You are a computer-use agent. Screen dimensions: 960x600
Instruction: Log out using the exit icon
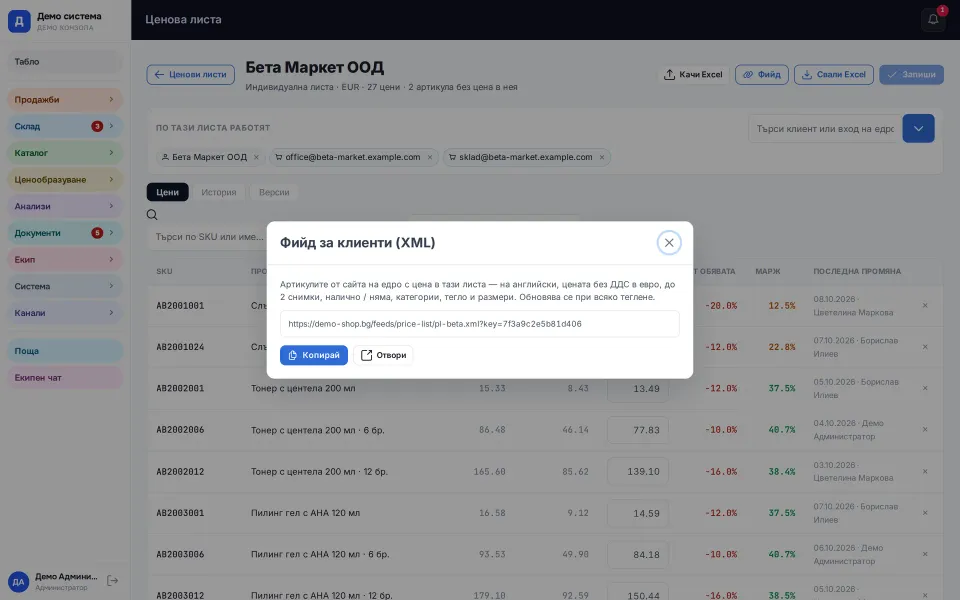(x=113, y=580)
